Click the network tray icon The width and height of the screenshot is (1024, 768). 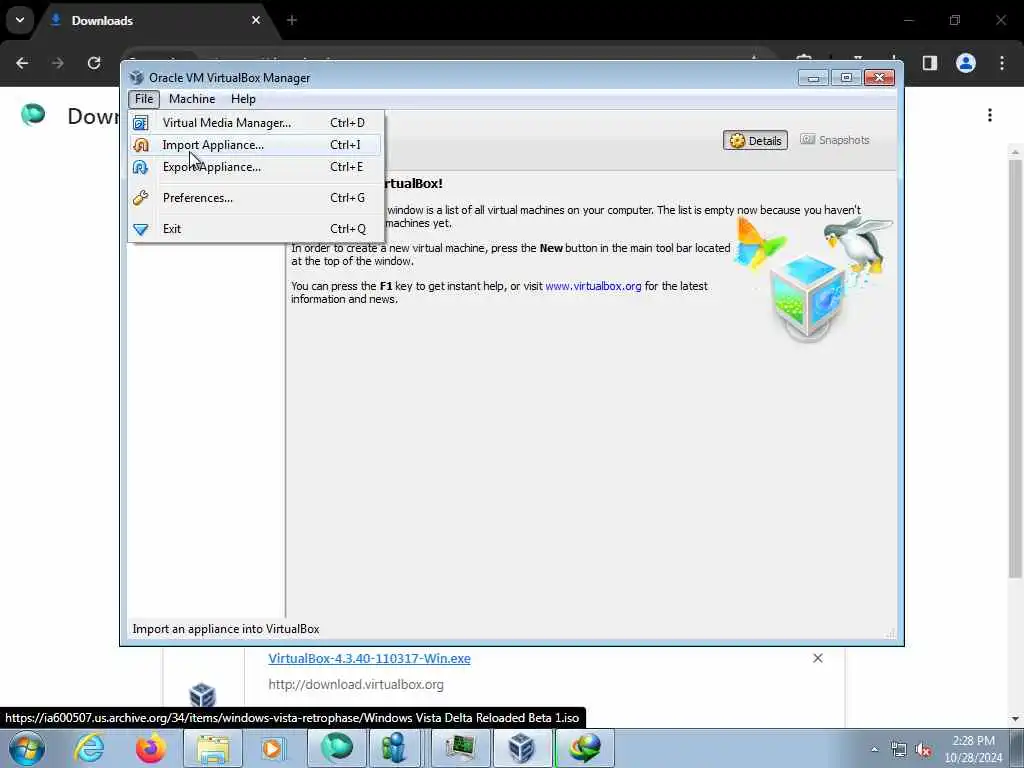click(899, 750)
